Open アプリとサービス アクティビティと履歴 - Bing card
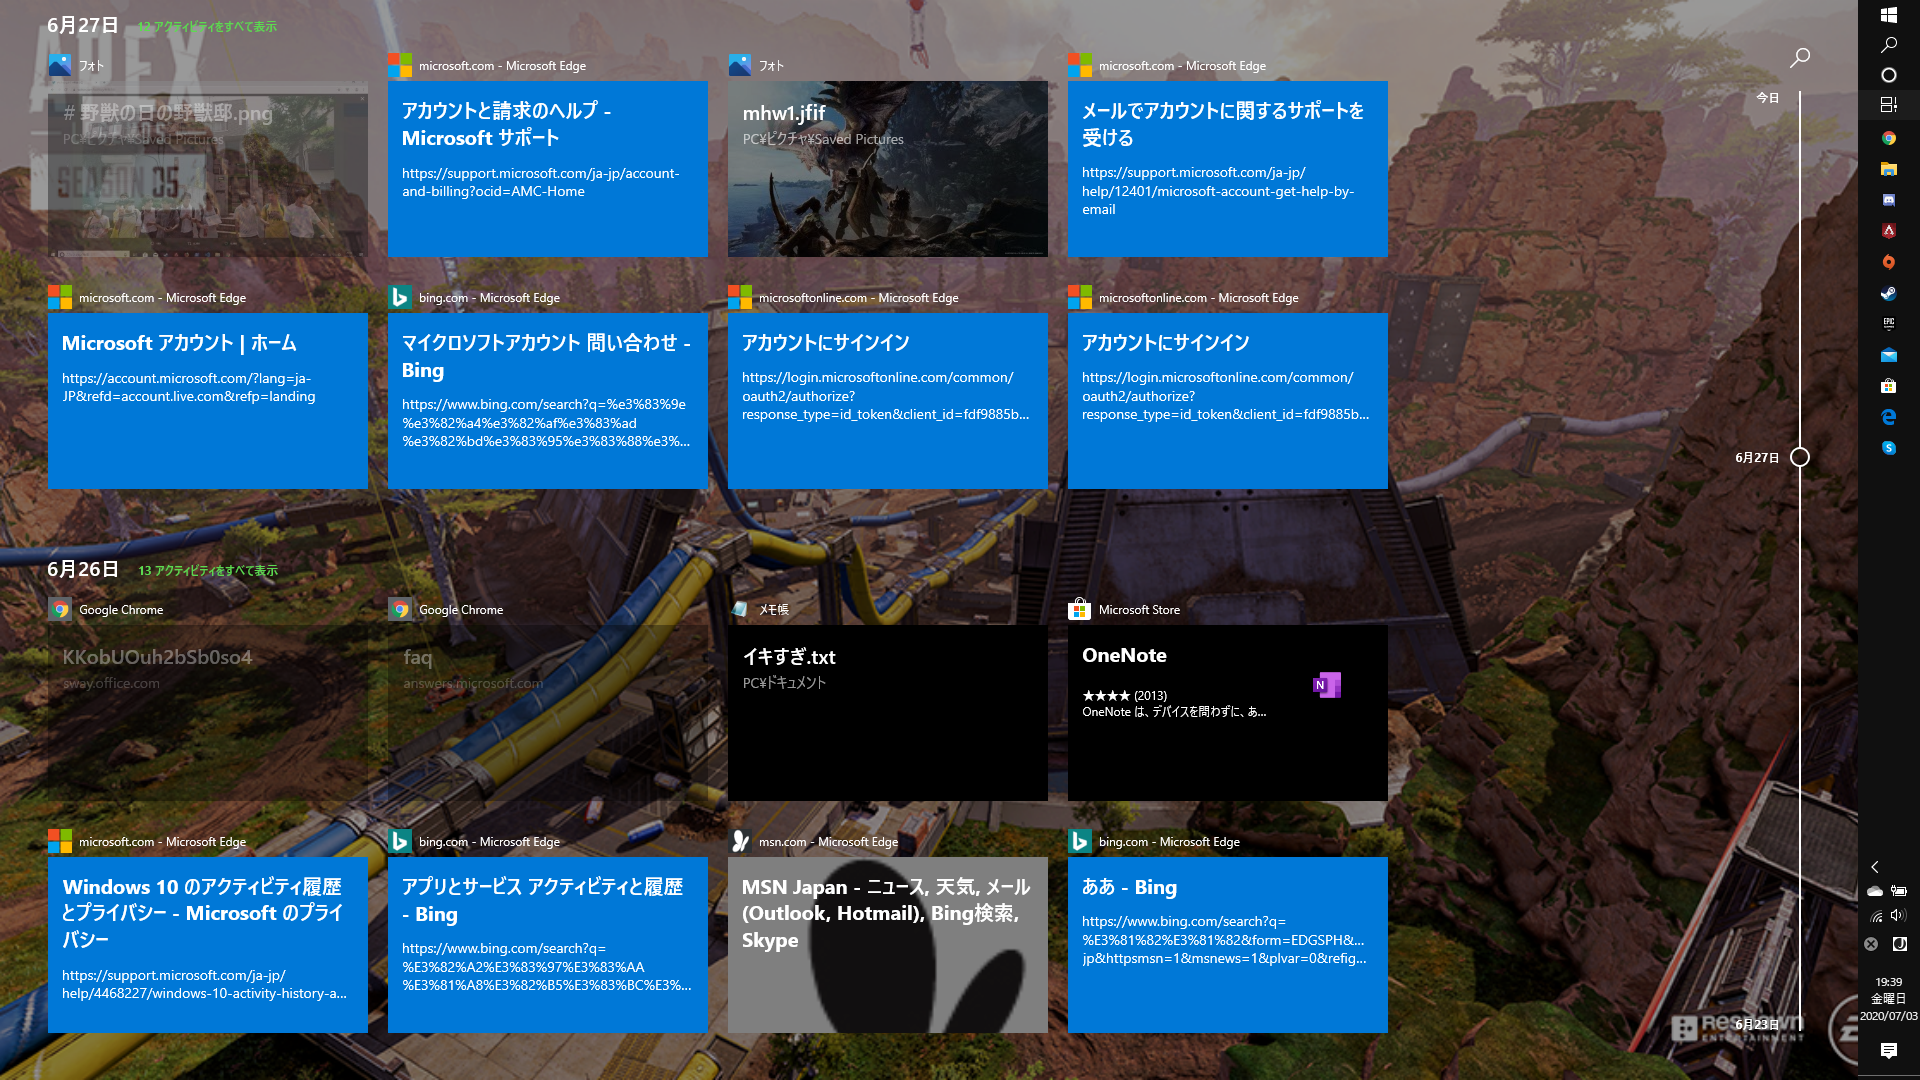The height and width of the screenshot is (1080, 1920). [548, 945]
